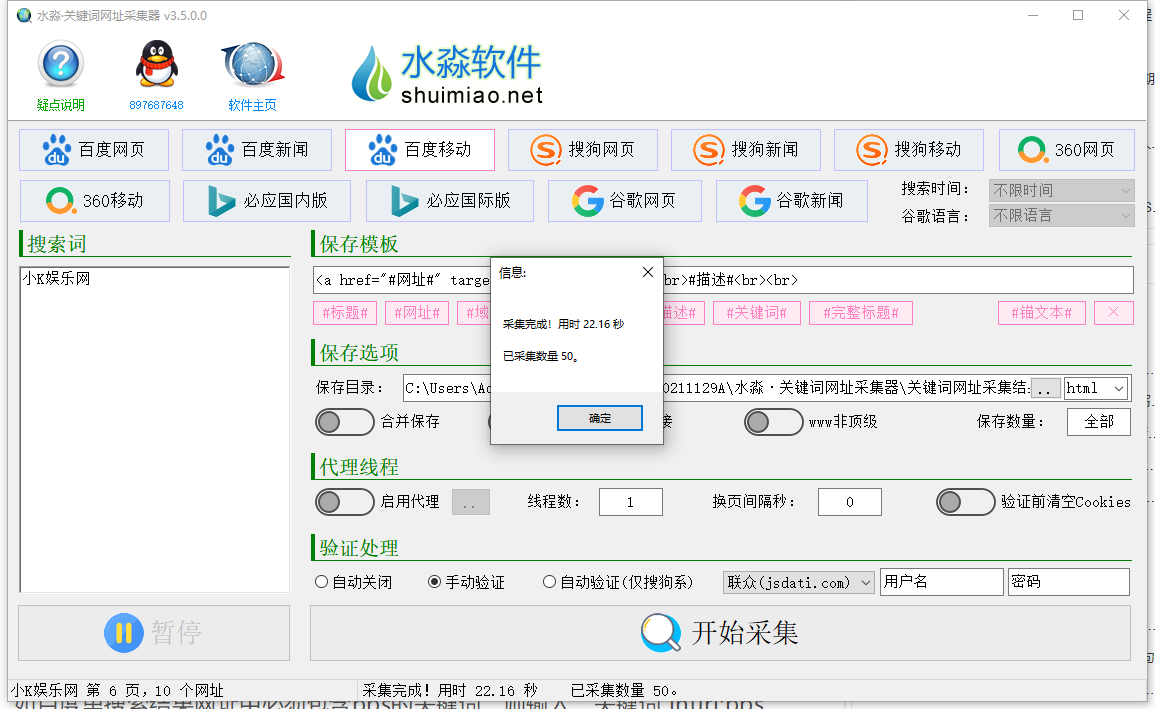Click the 疑点说明 help question mark icon

point(60,66)
